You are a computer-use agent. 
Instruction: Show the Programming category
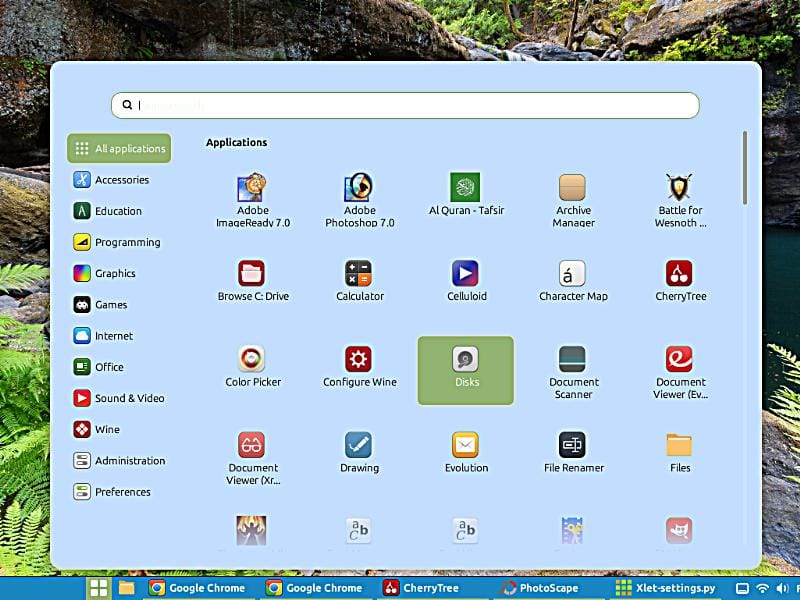click(x=117, y=242)
